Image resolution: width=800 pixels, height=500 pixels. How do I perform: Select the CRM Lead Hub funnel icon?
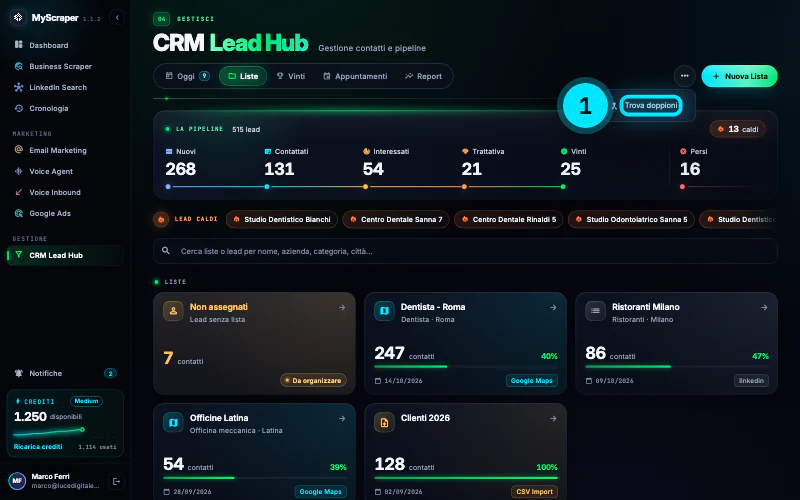(19, 255)
